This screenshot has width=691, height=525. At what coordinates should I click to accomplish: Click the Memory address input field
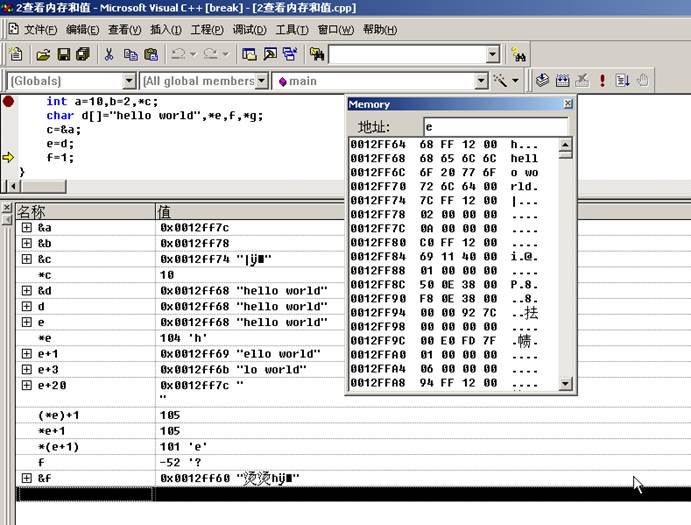click(x=494, y=127)
